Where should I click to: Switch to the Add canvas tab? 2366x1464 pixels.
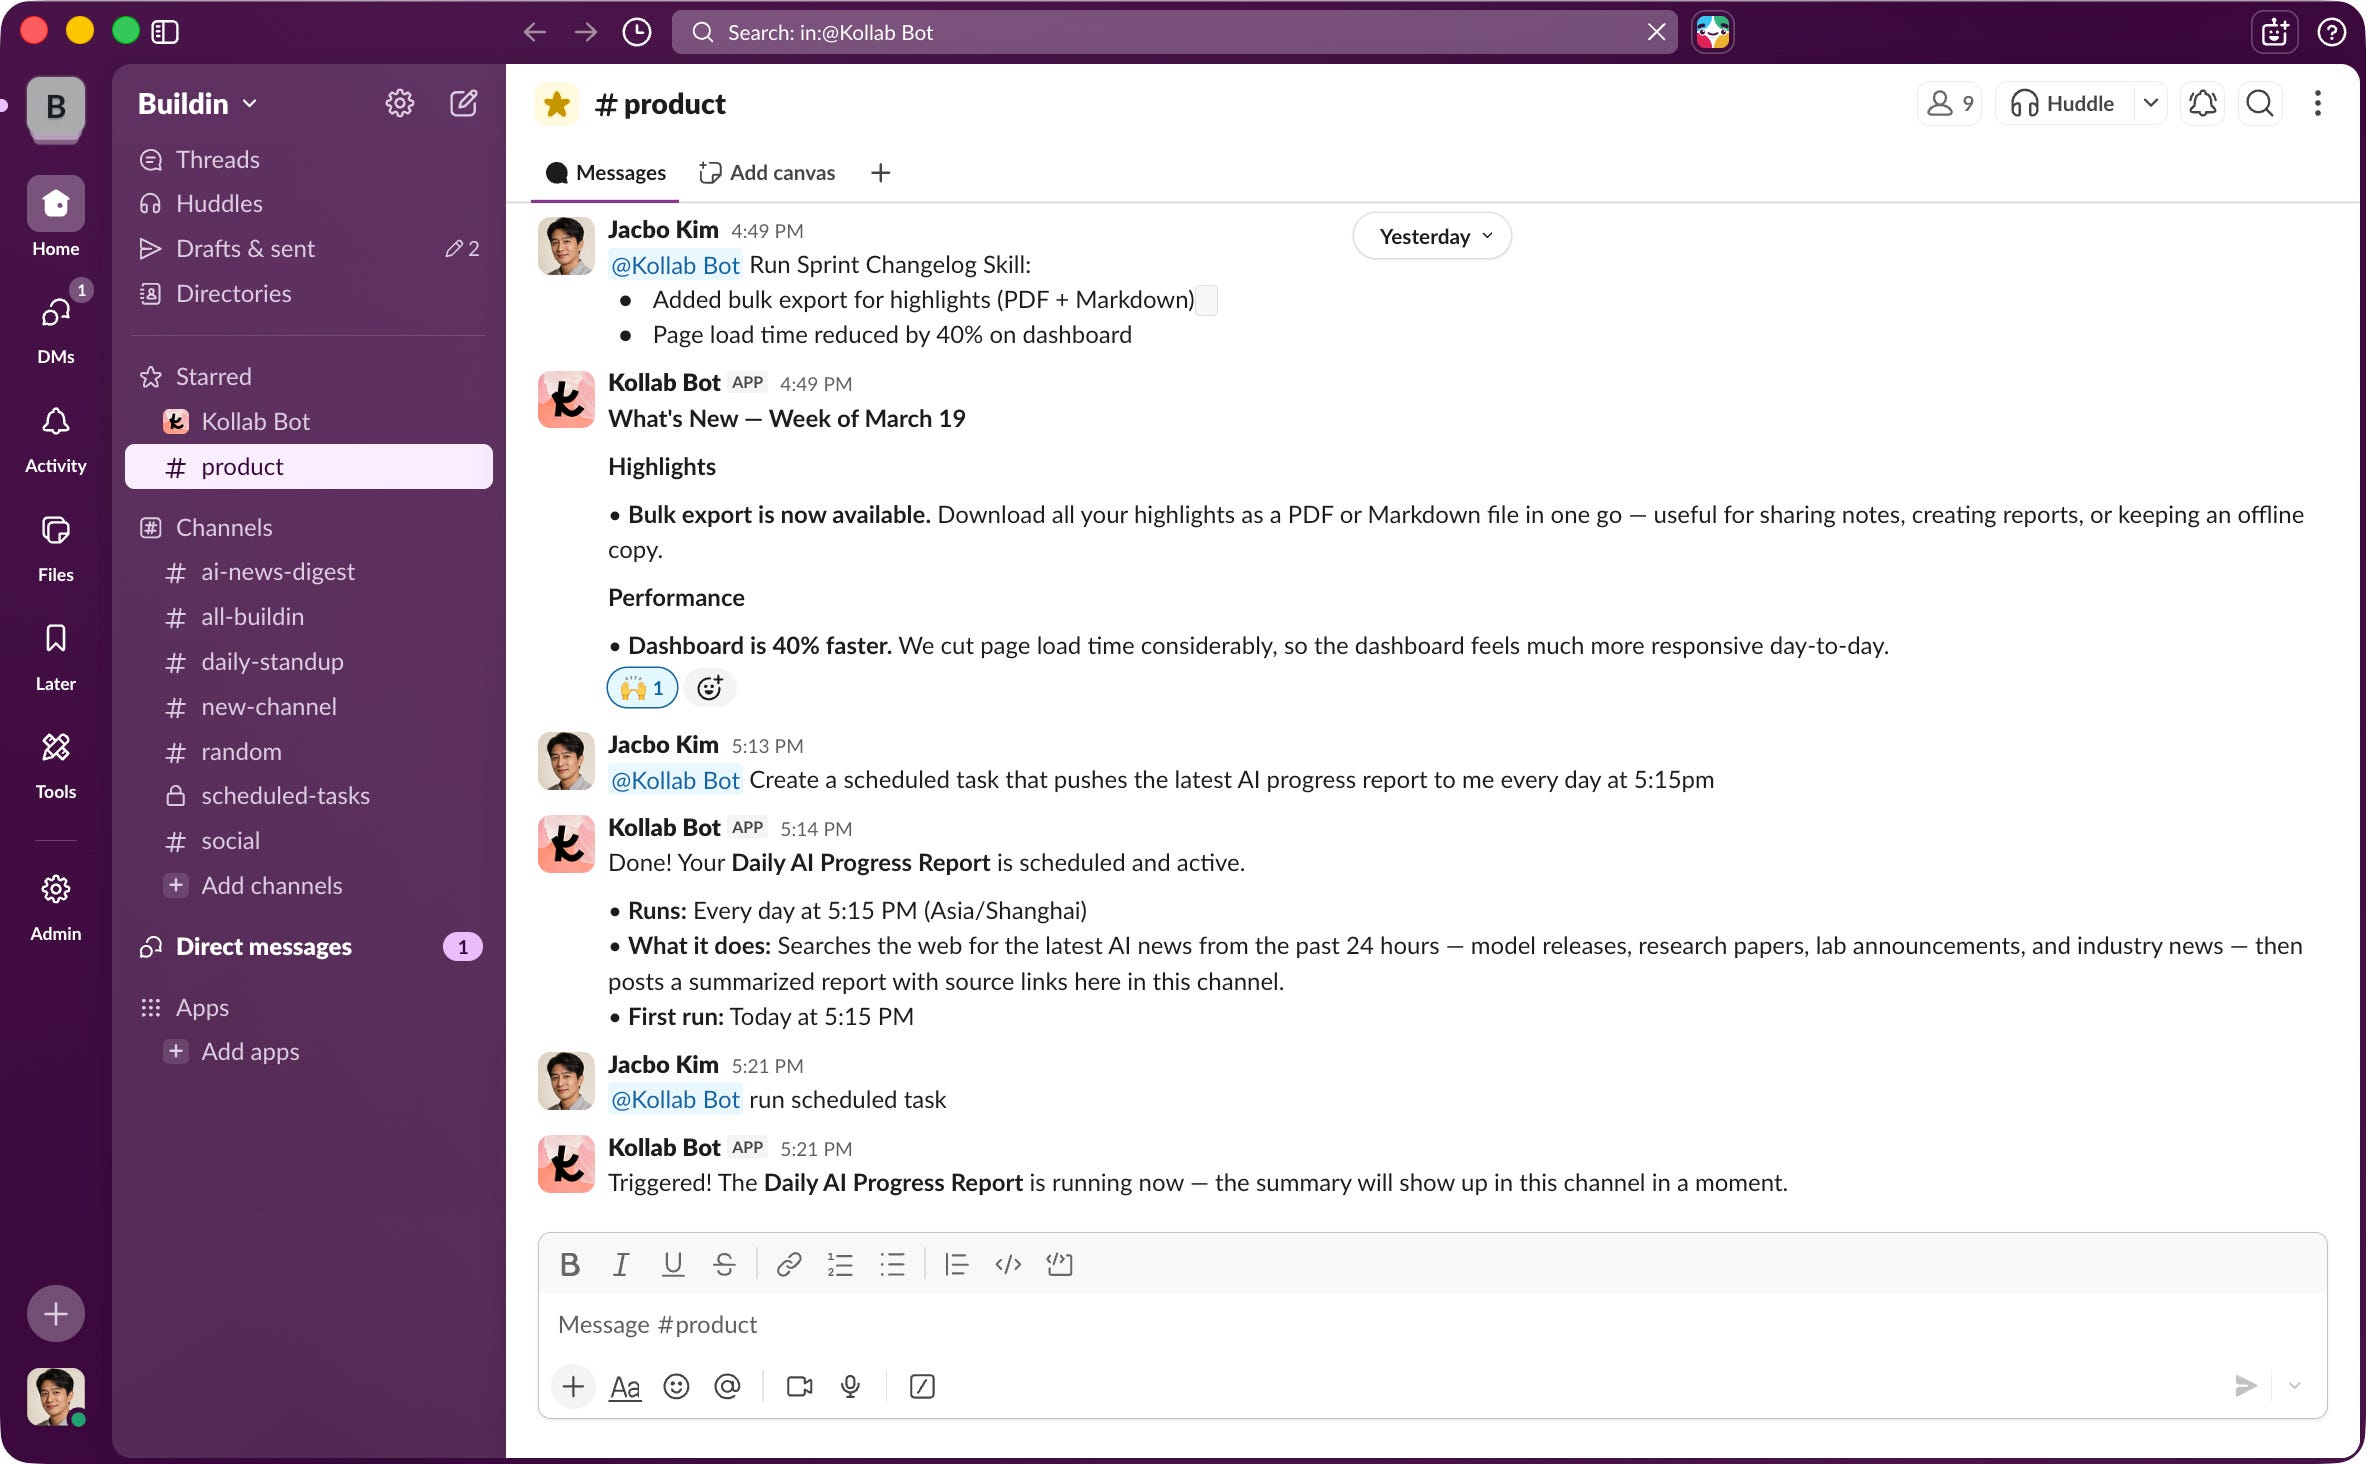[767, 172]
